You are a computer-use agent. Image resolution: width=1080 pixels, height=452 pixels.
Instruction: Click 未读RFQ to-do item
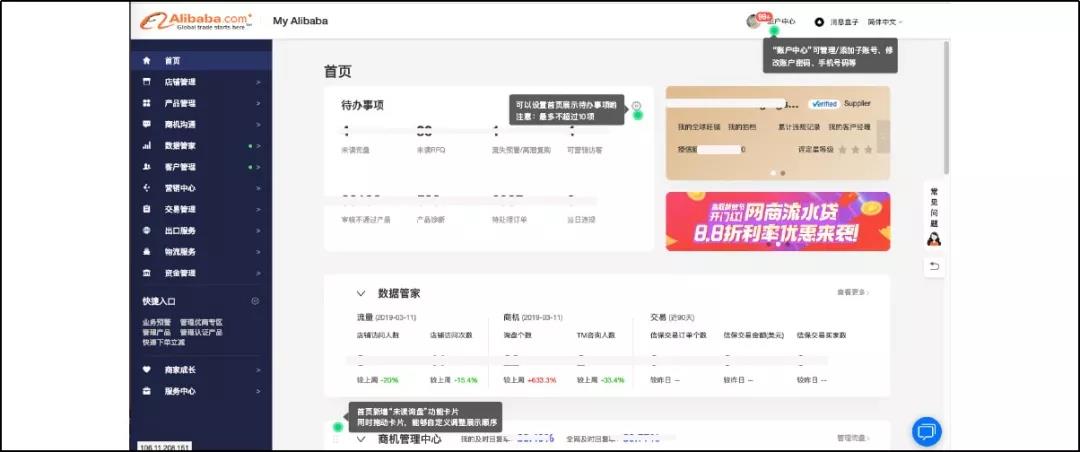pyautogui.click(x=430, y=150)
